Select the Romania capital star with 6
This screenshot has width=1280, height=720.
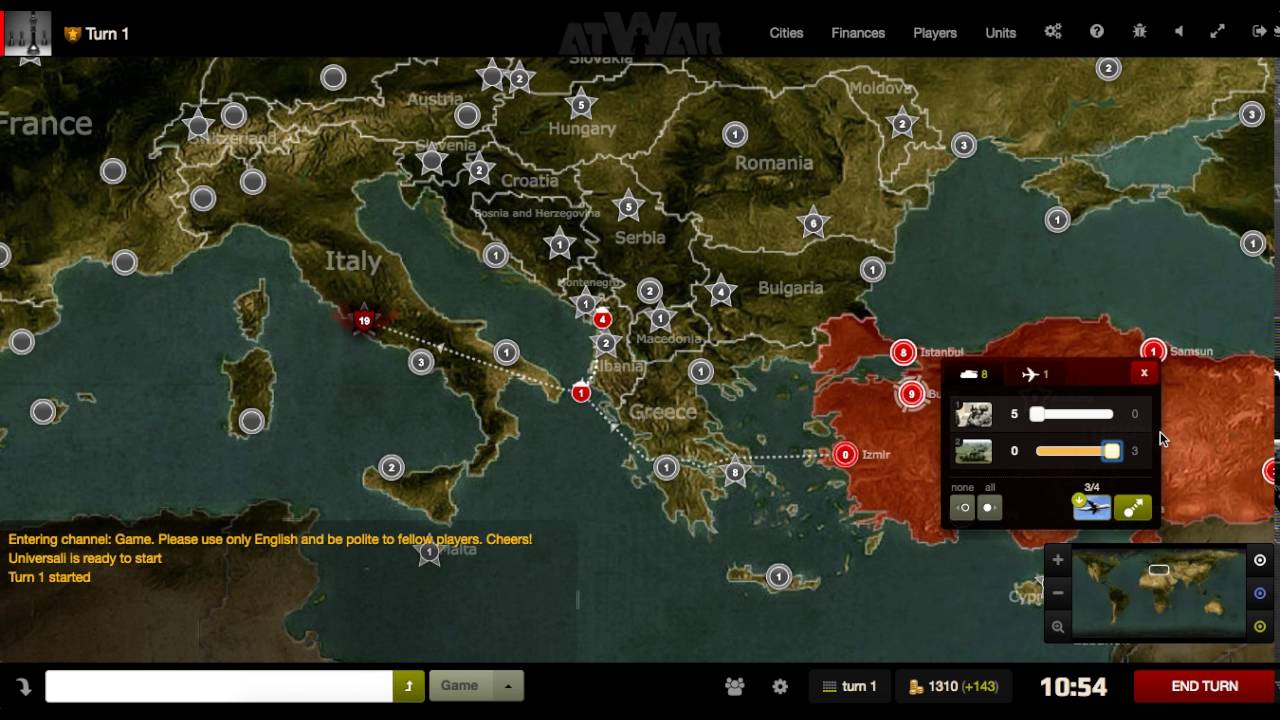tap(813, 224)
